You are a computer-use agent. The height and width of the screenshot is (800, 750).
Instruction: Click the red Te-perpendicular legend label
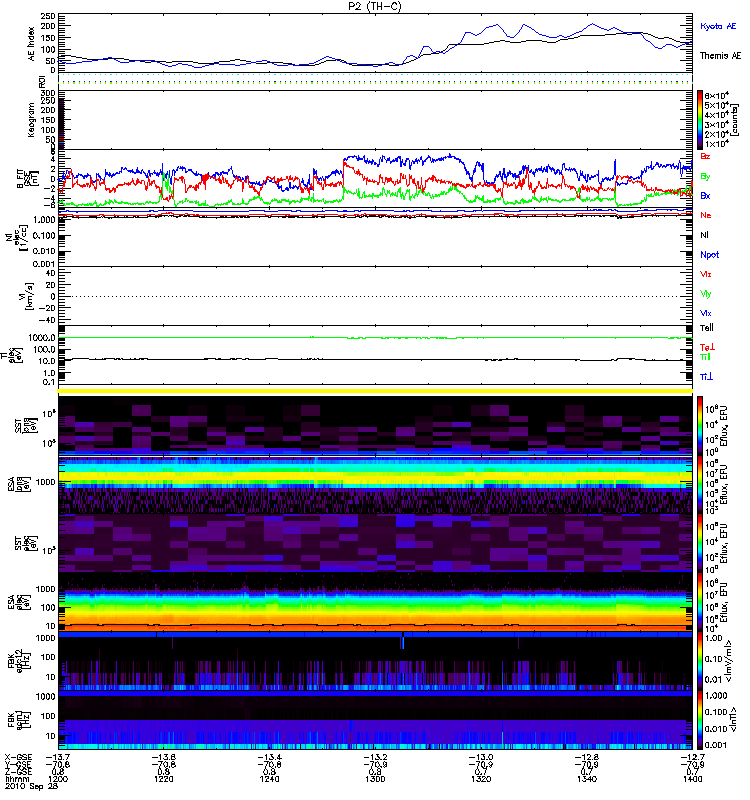pyautogui.click(x=707, y=347)
